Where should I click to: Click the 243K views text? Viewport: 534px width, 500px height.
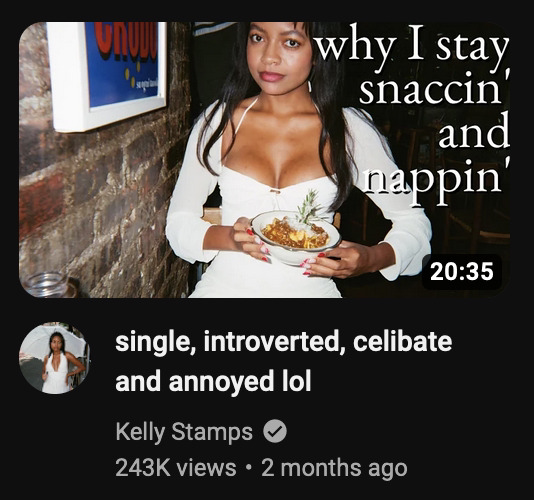click(x=176, y=468)
